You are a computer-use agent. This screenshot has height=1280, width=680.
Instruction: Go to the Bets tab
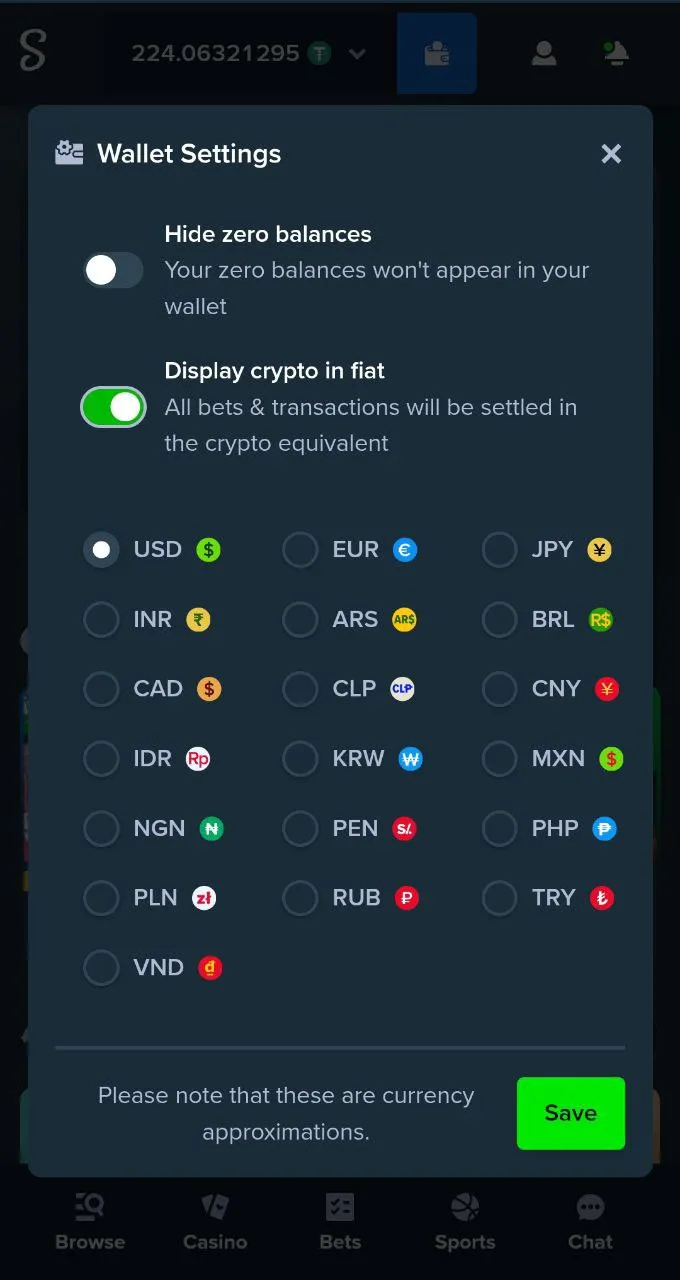pos(340,1222)
